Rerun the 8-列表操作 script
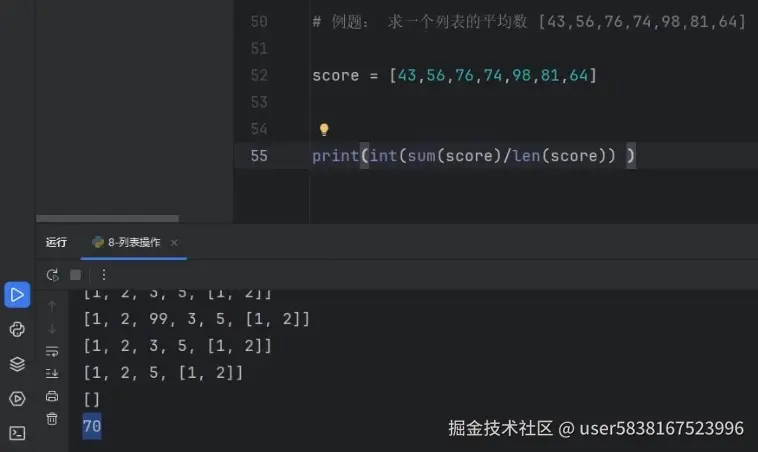The height and width of the screenshot is (452, 758). [52, 275]
